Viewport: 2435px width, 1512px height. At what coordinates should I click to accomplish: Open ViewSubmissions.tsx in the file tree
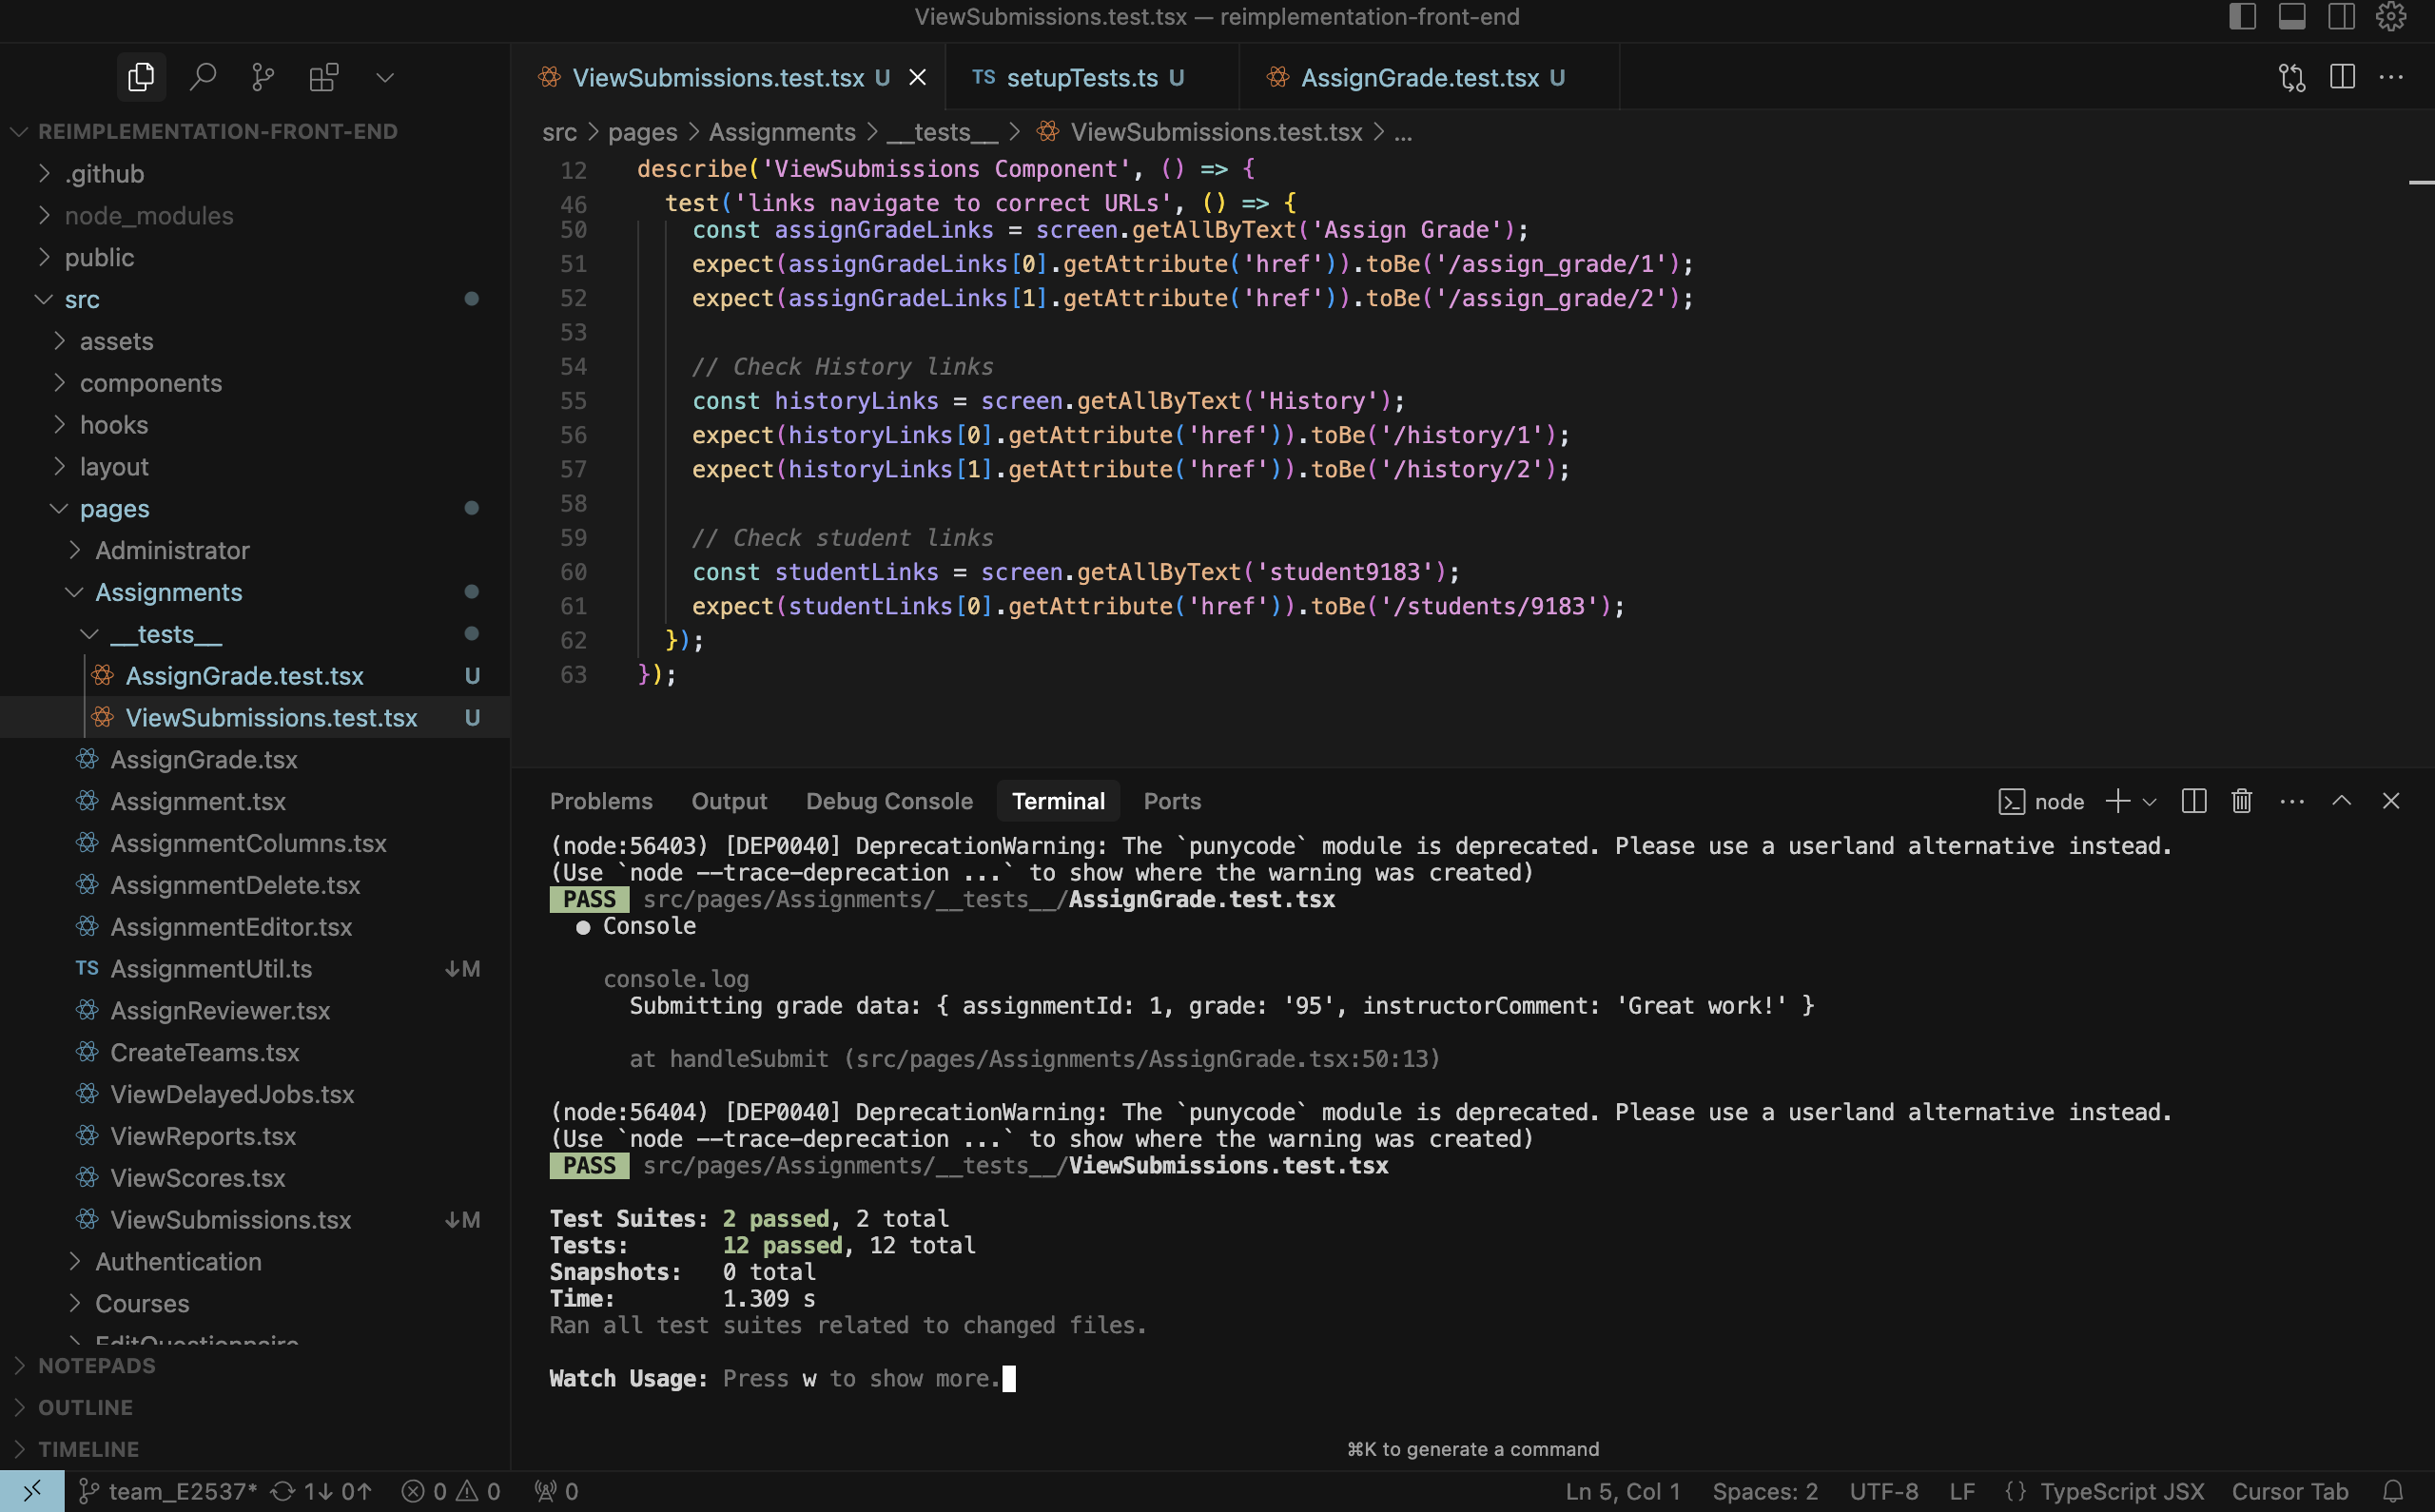point(230,1220)
